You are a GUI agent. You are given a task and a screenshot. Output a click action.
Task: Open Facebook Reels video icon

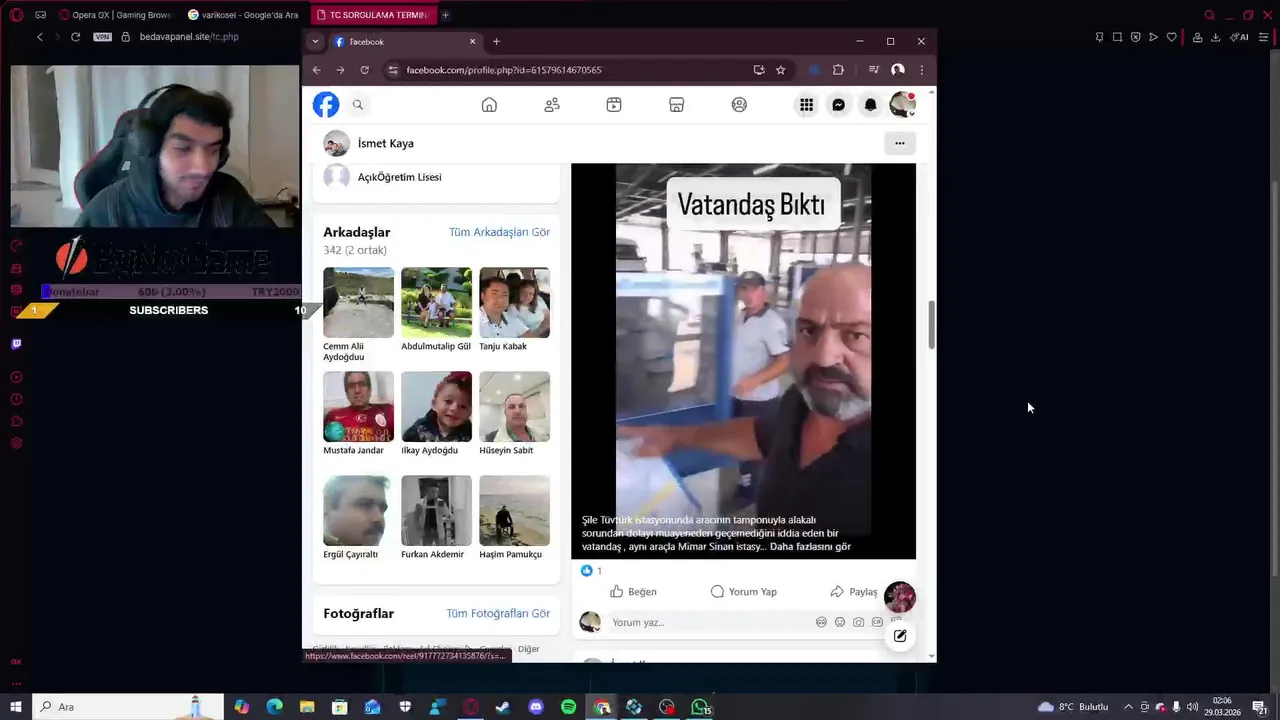point(614,105)
